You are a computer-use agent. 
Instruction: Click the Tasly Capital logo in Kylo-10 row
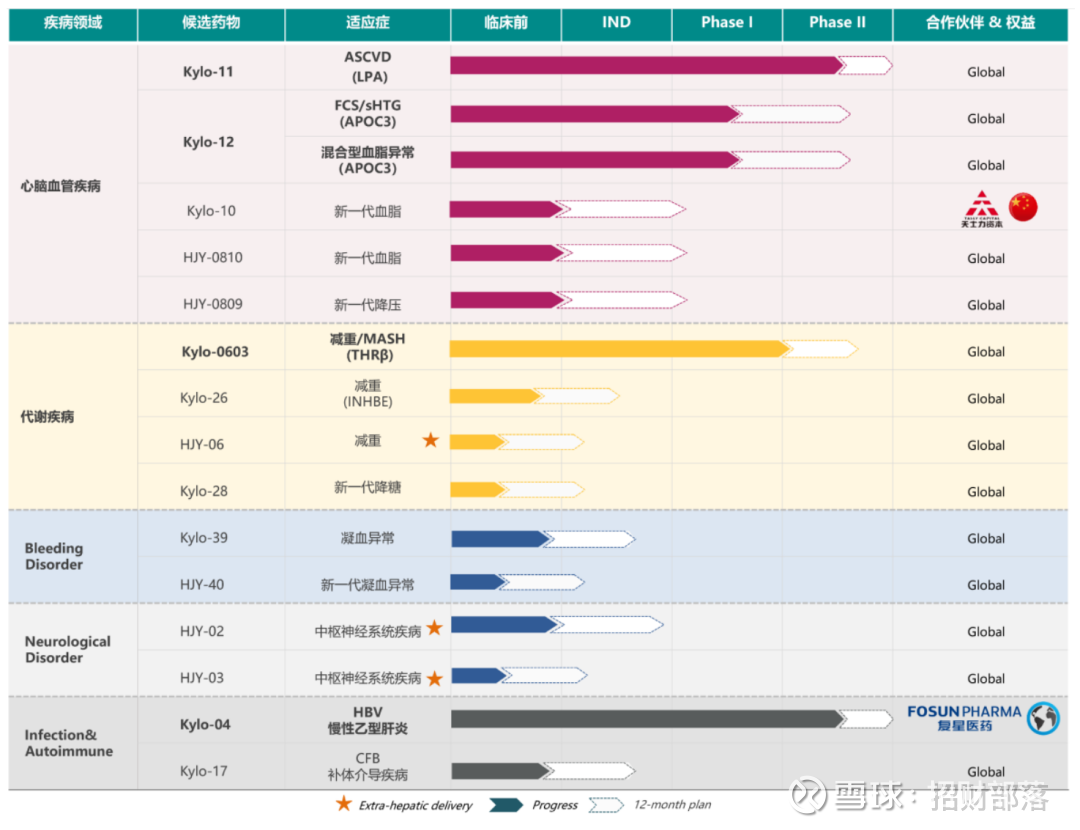[x=982, y=209]
